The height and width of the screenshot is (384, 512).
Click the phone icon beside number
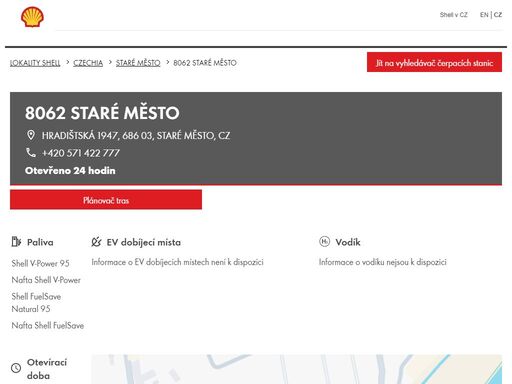coord(31,153)
